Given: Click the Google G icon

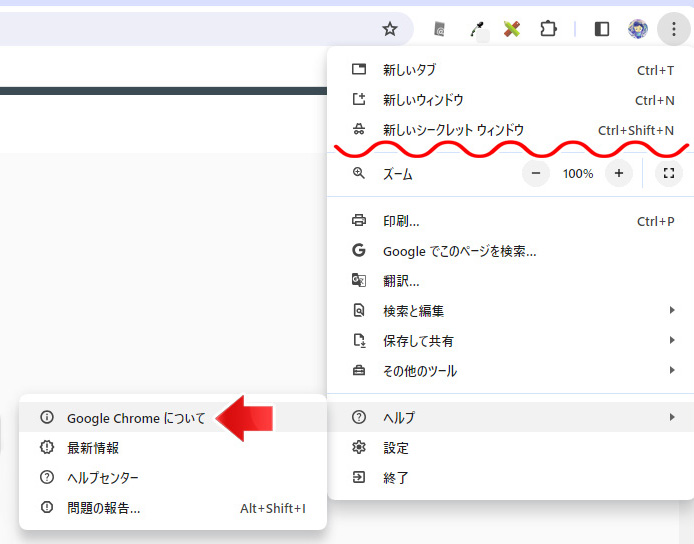Looking at the screenshot, I should 359,251.
